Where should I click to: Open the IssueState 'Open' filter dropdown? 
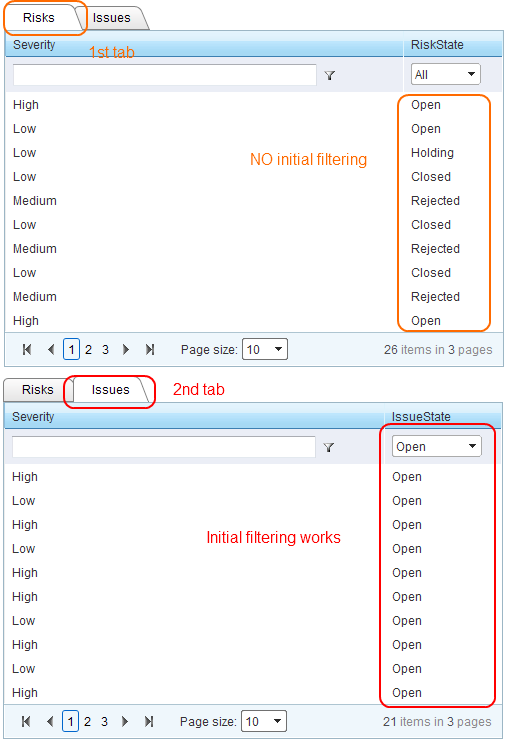[437, 446]
